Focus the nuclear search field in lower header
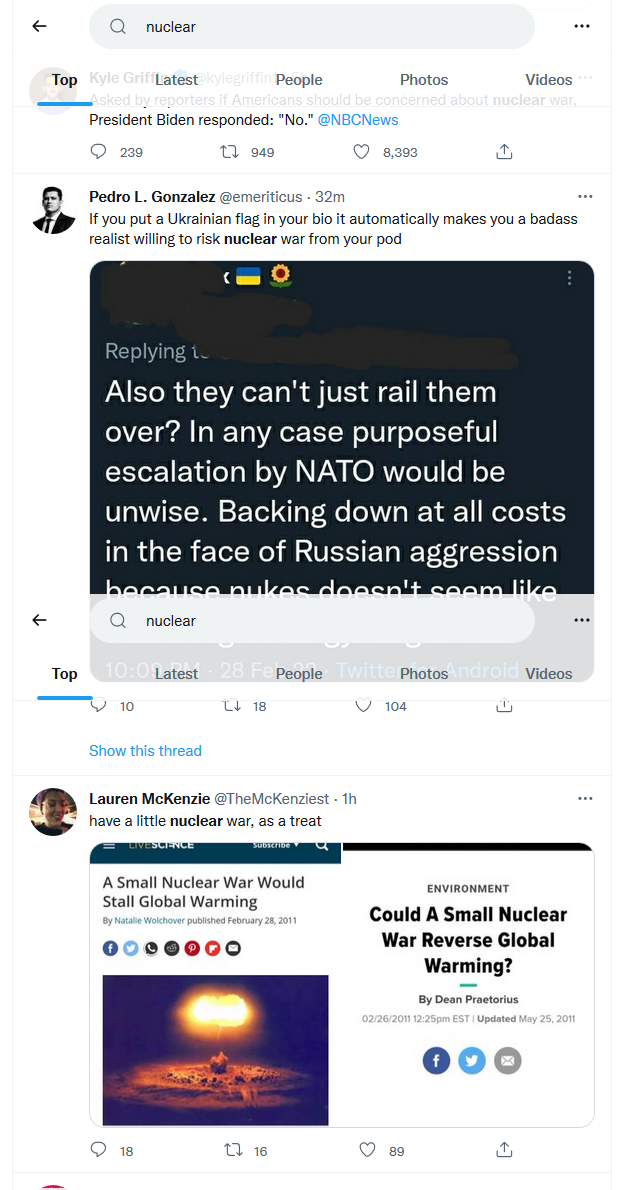633x1190 pixels. 312,621
